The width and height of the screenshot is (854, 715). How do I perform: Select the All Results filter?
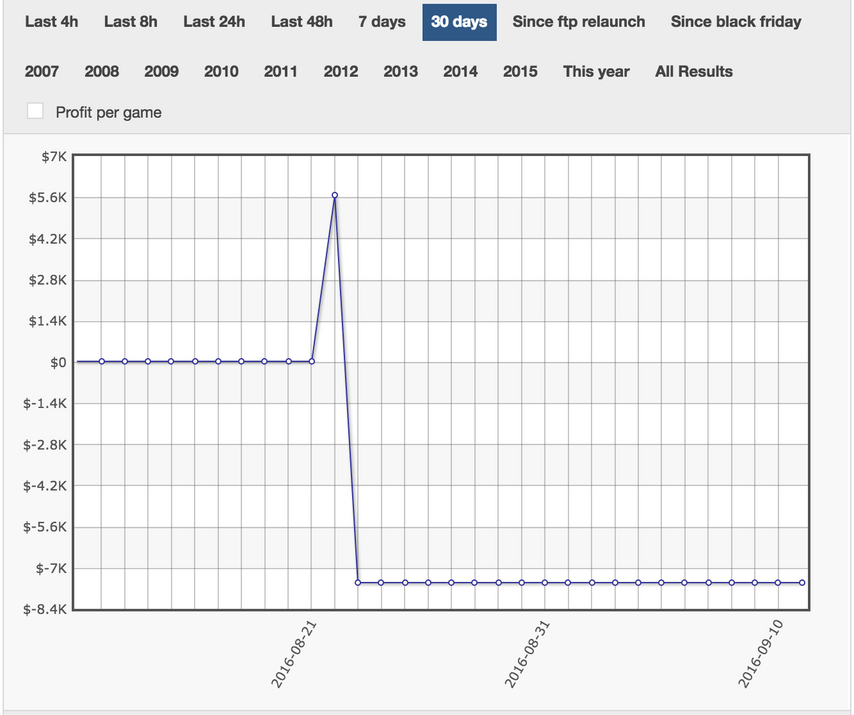point(693,71)
